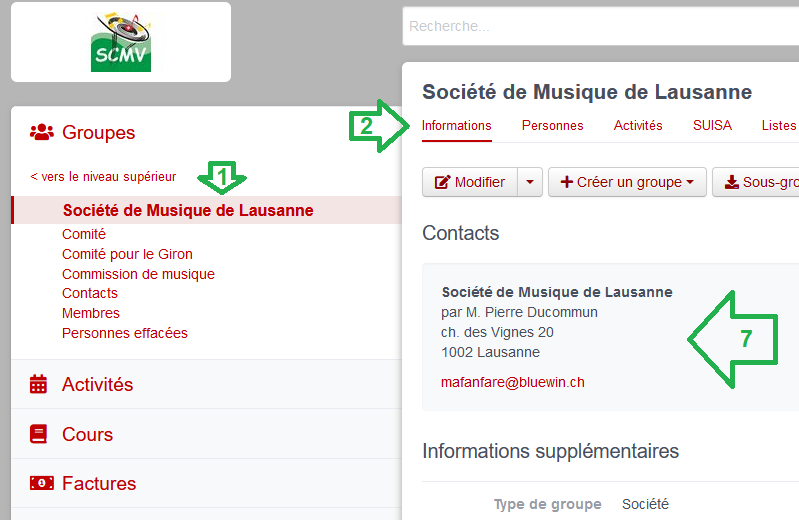Click the vers le niveau supérieur link
Viewport: 799px width, 520px height.
[103, 177]
